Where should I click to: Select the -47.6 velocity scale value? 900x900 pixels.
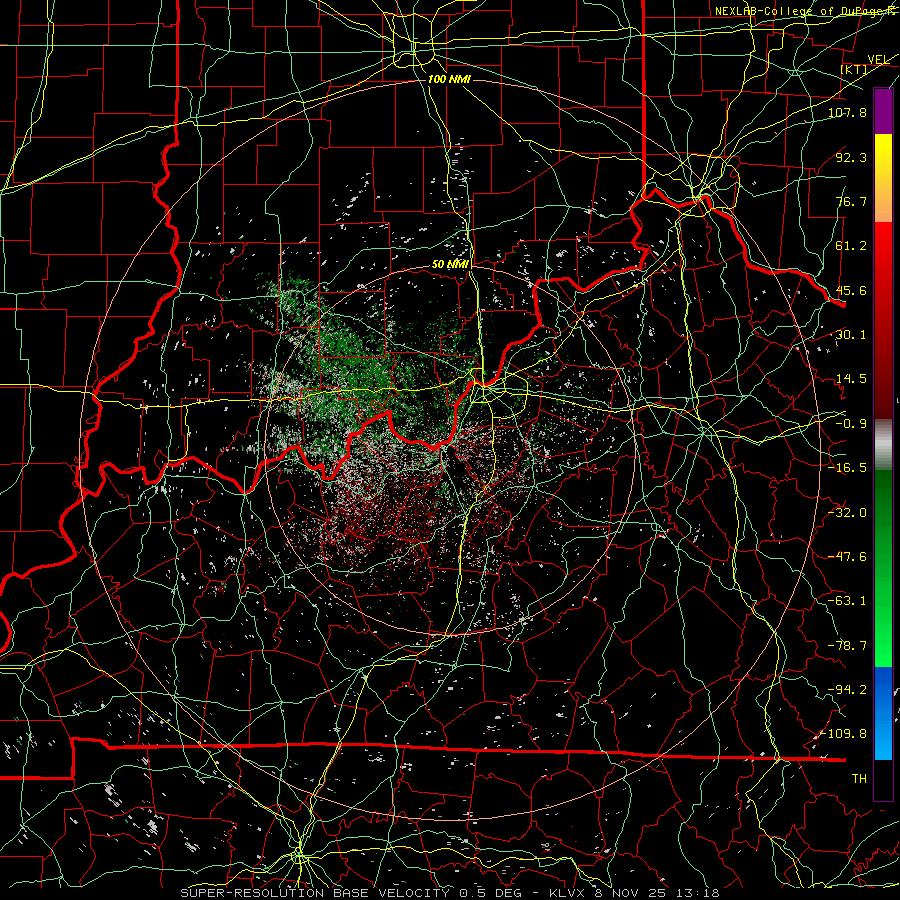(847, 557)
